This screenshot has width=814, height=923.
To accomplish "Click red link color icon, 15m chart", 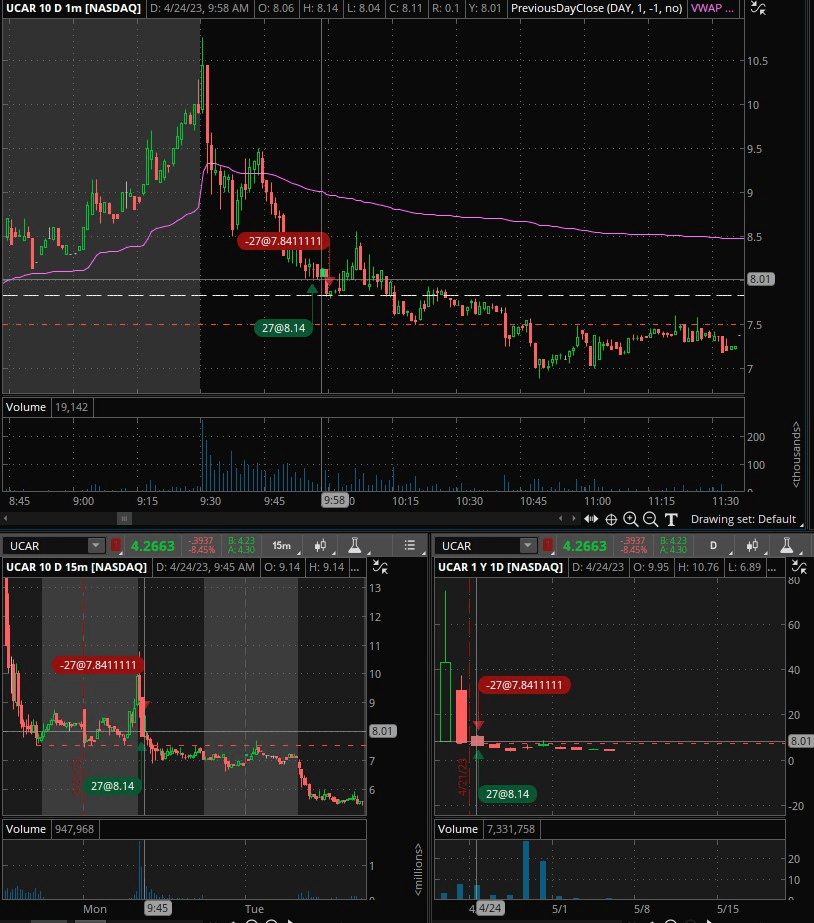I will (116, 546).
